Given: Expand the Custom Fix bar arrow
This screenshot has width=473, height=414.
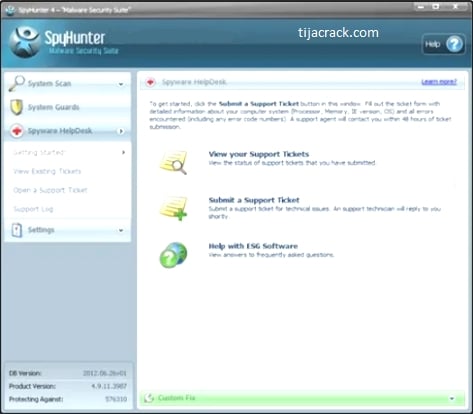Looking at the screenshot, I should click(x=452, y=398).
